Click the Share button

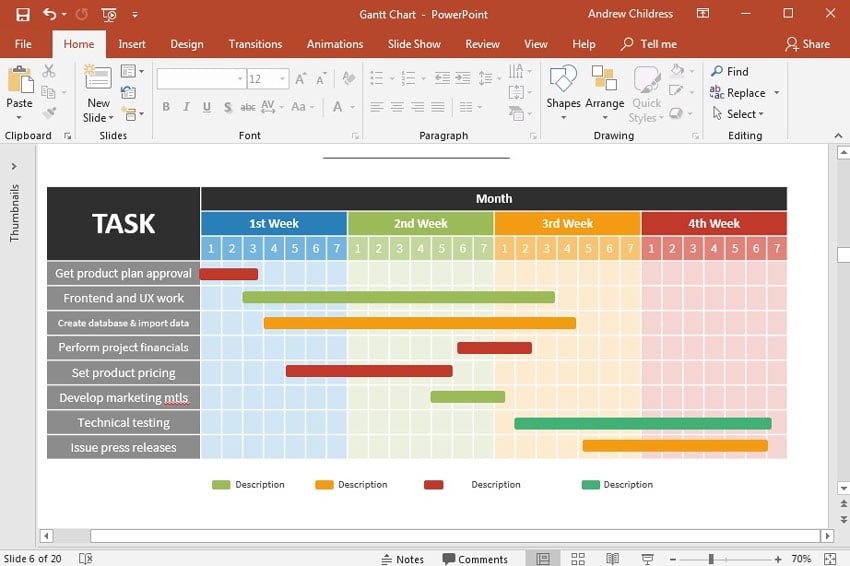(x=808, y=44)
